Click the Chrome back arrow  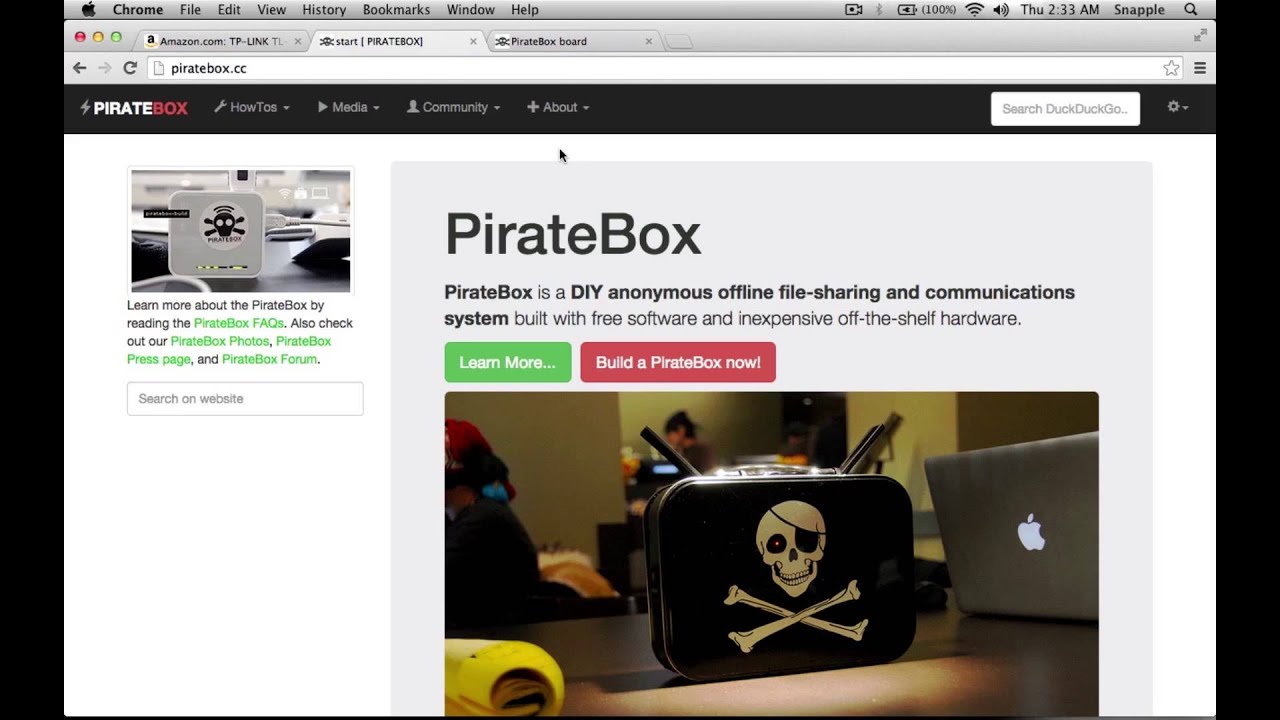pos(80,68)
